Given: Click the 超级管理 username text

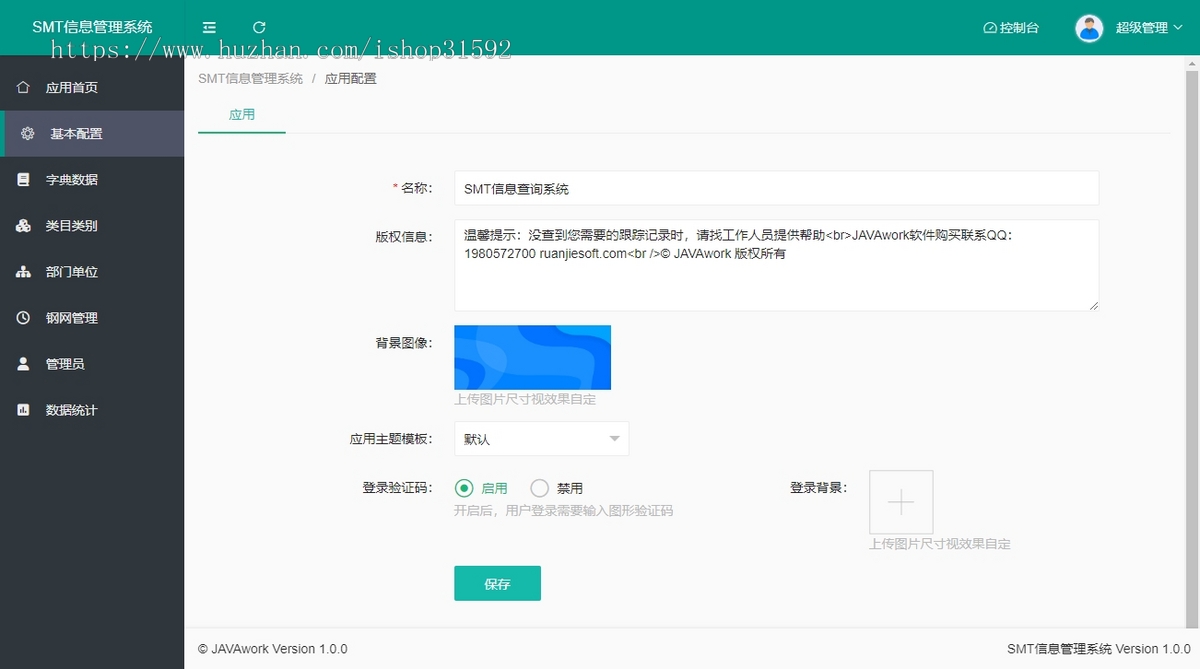Looking at the screenshot, I should 1141,28.
